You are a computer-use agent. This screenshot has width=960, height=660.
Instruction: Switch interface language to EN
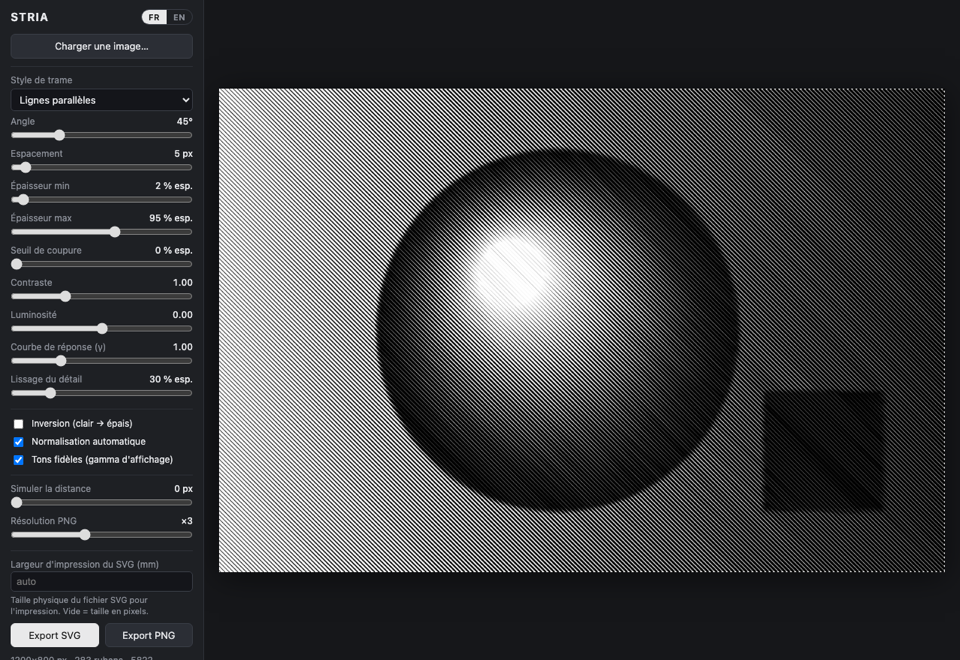tap(179, 17)
